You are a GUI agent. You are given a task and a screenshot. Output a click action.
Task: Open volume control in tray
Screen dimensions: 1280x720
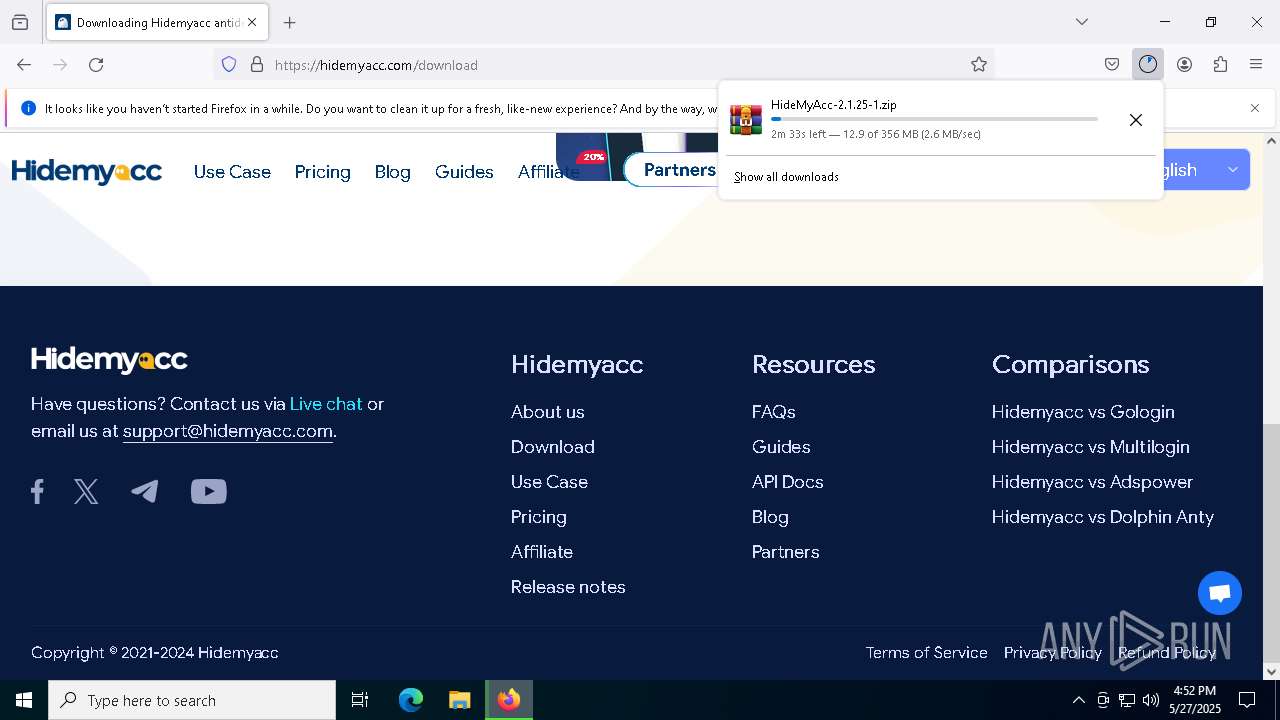coord(1150,700)
